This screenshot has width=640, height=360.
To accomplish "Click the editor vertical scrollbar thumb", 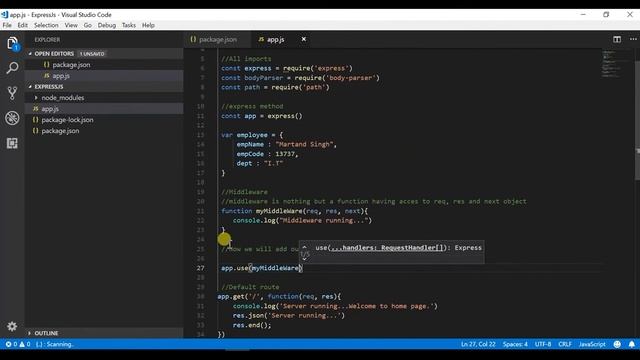I will coord(637,120).
